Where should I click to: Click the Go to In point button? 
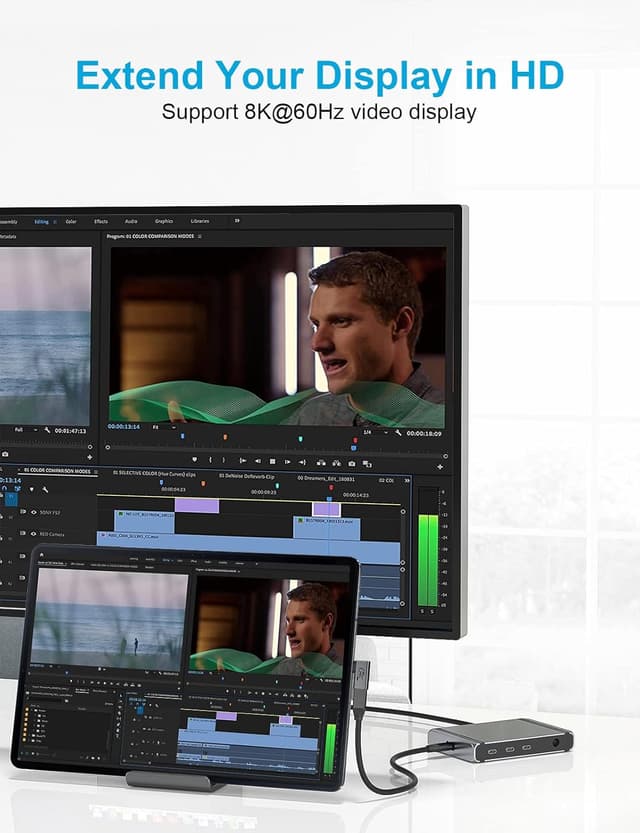[x=243, y=460]
